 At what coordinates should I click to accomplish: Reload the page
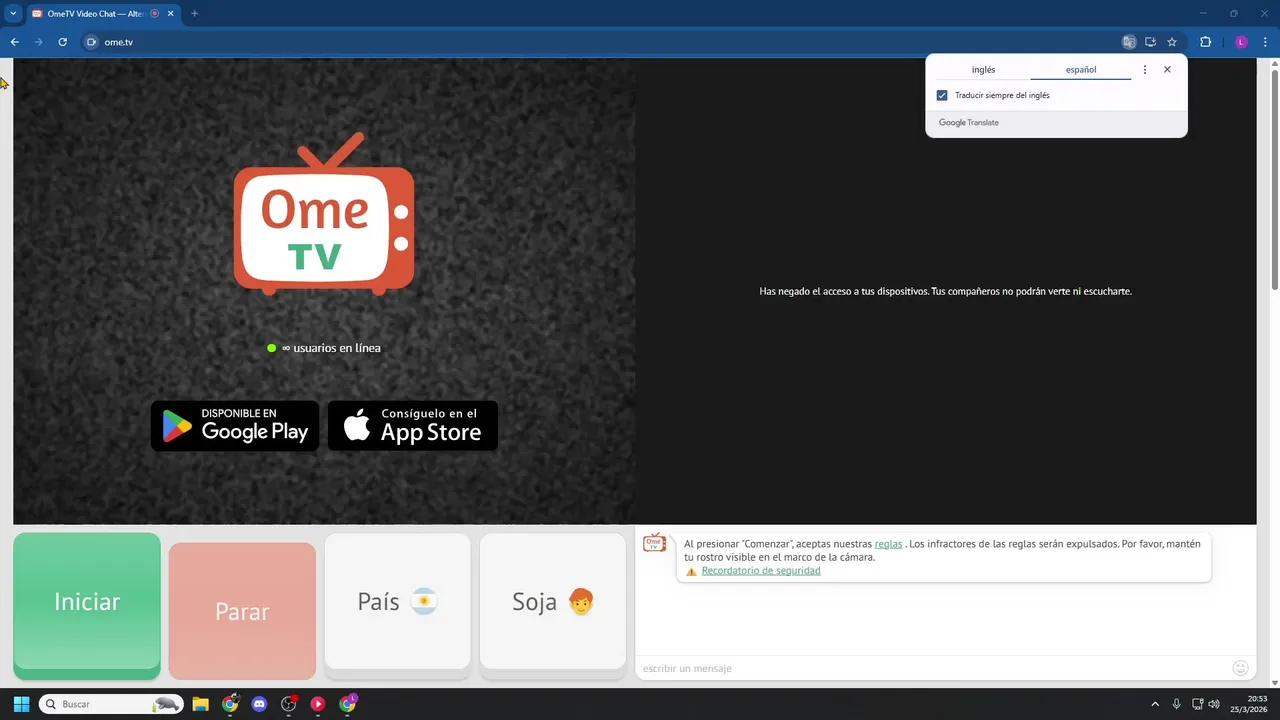62,42
